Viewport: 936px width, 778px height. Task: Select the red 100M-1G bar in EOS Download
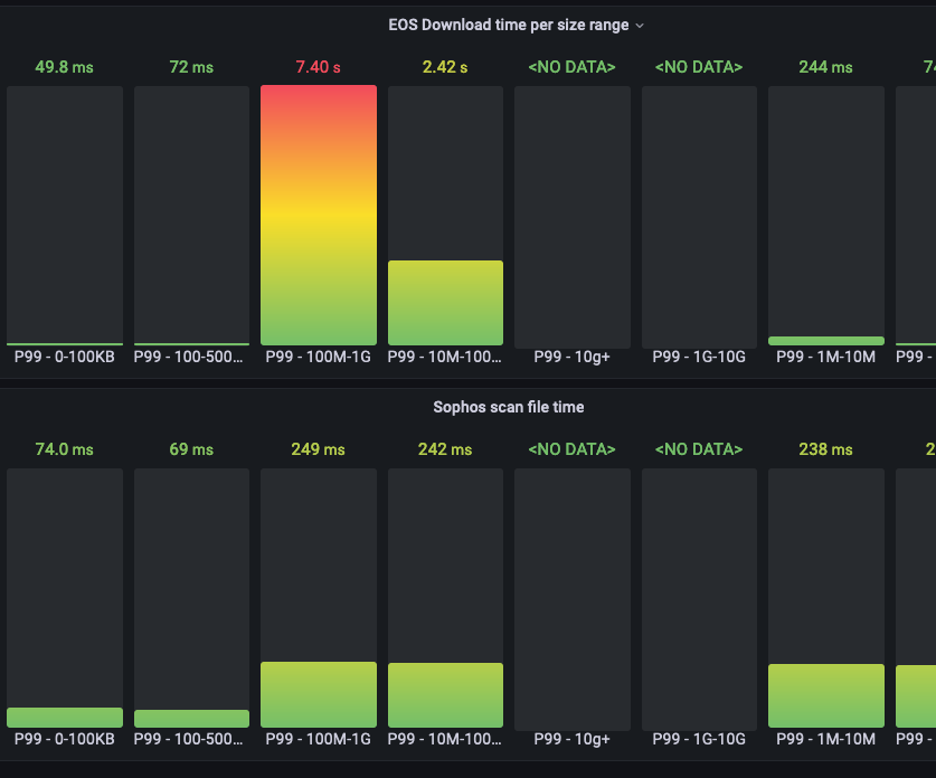[x=318, y=215]
